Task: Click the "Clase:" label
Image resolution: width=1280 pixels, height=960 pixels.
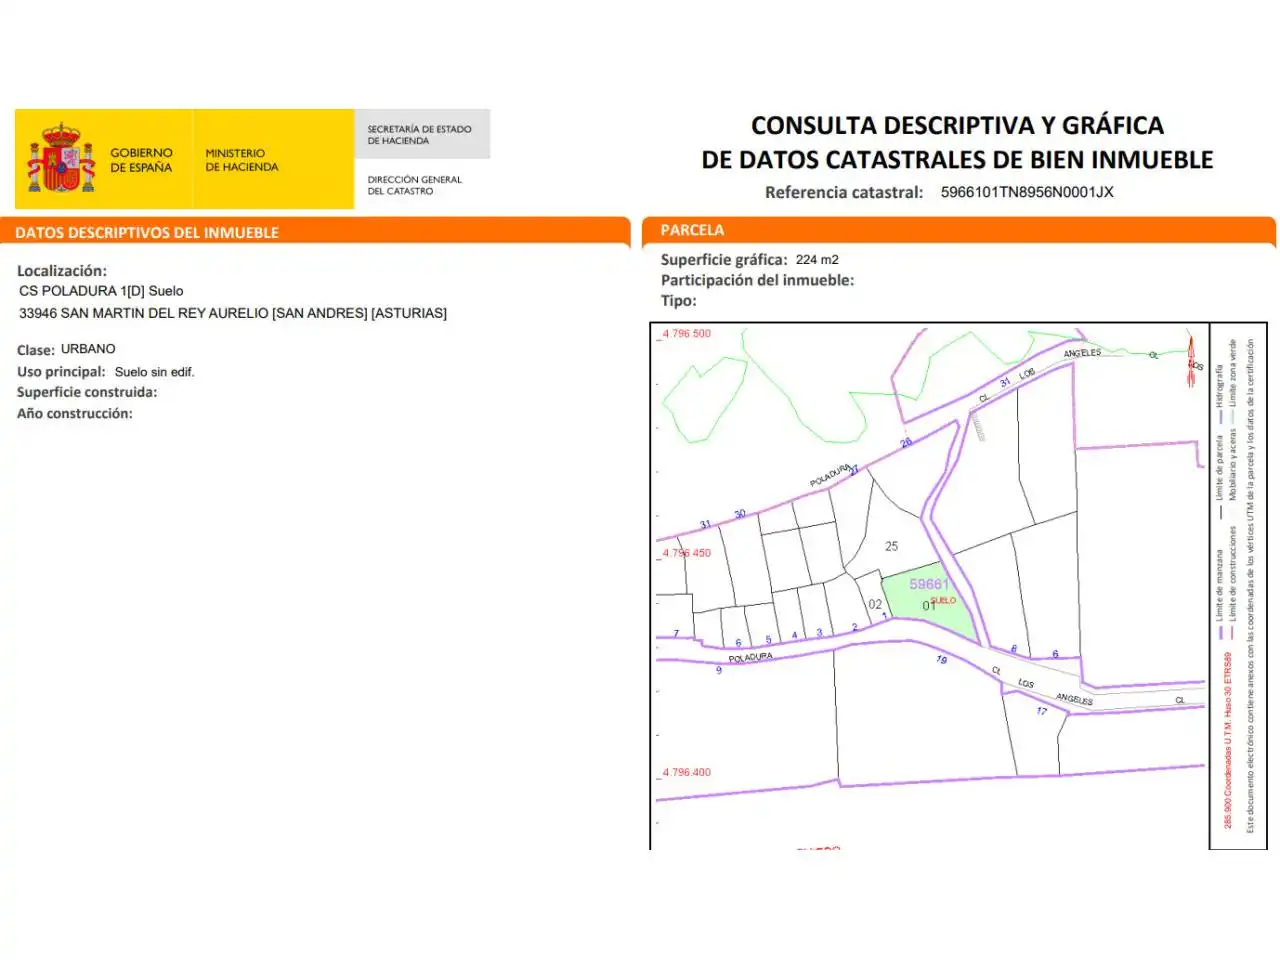Action: (x=36, y=350)
